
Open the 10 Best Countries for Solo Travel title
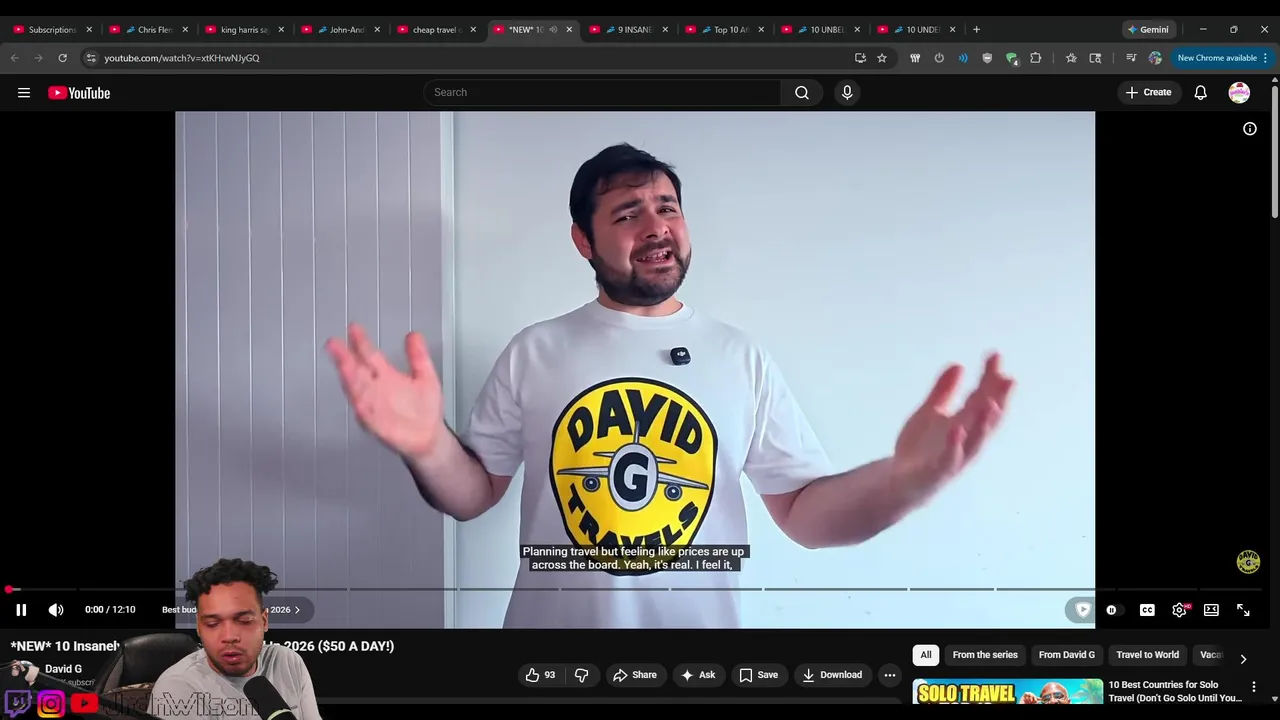[1175, 691]
